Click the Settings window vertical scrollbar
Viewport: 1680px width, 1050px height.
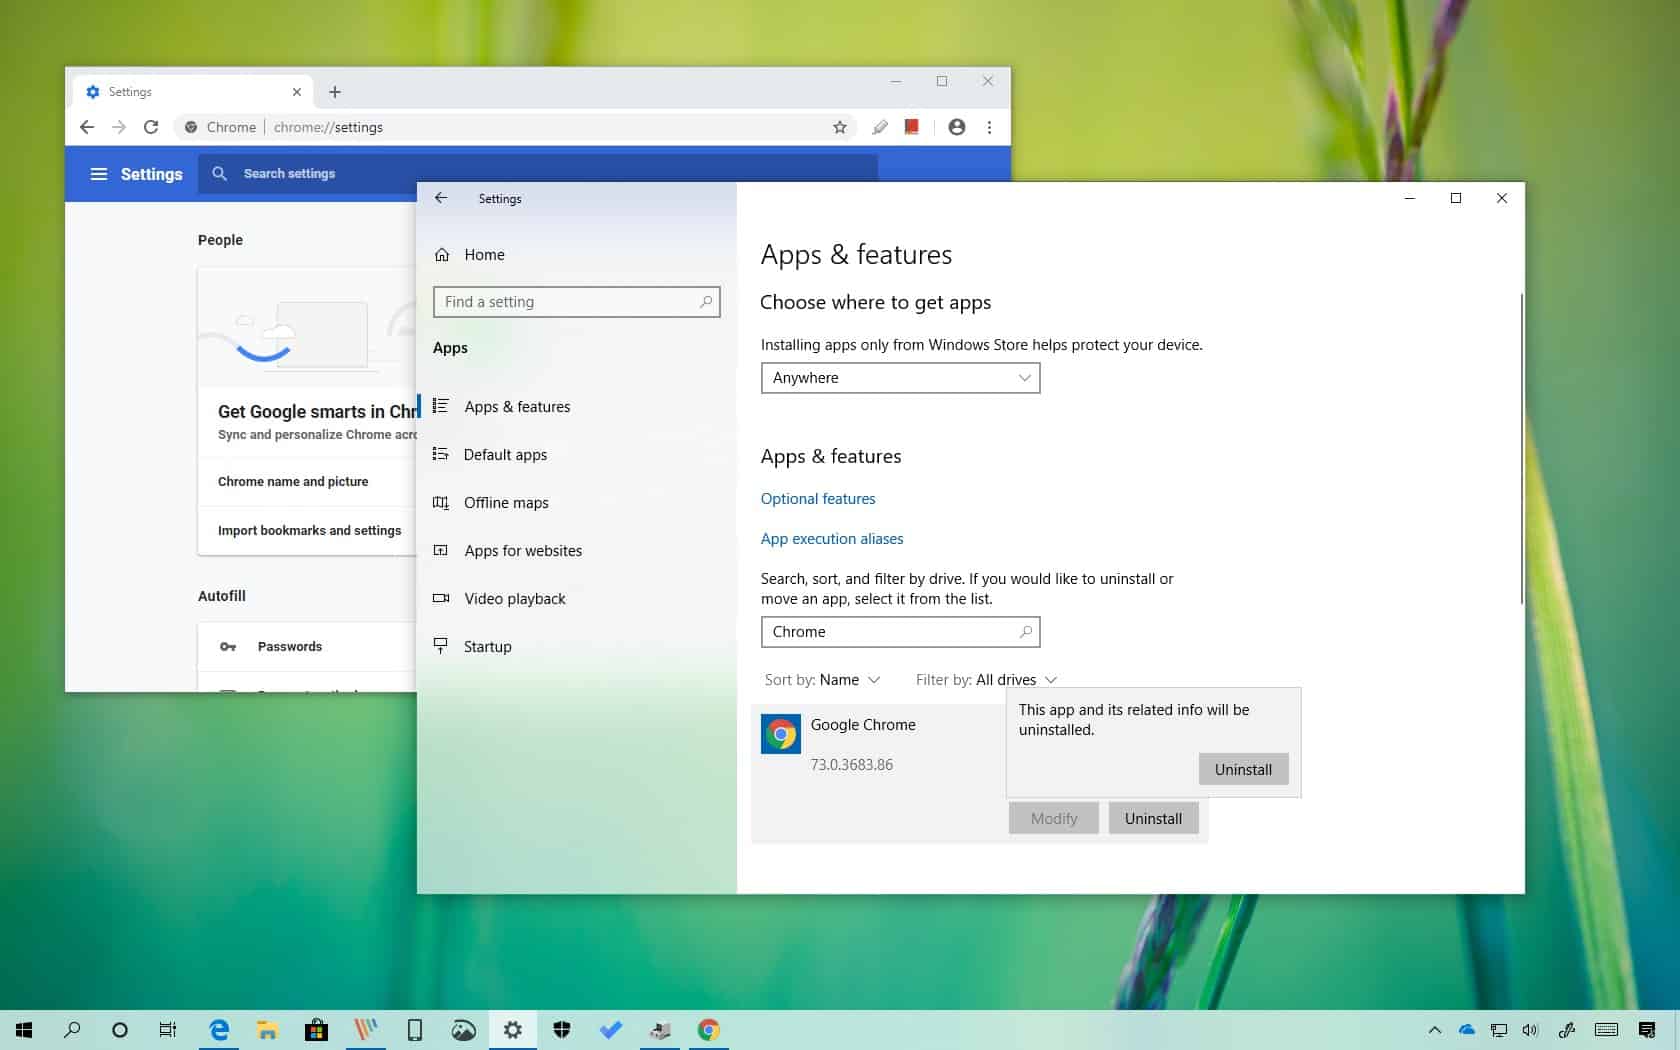pyautogui.click(x=1521, y=448)
